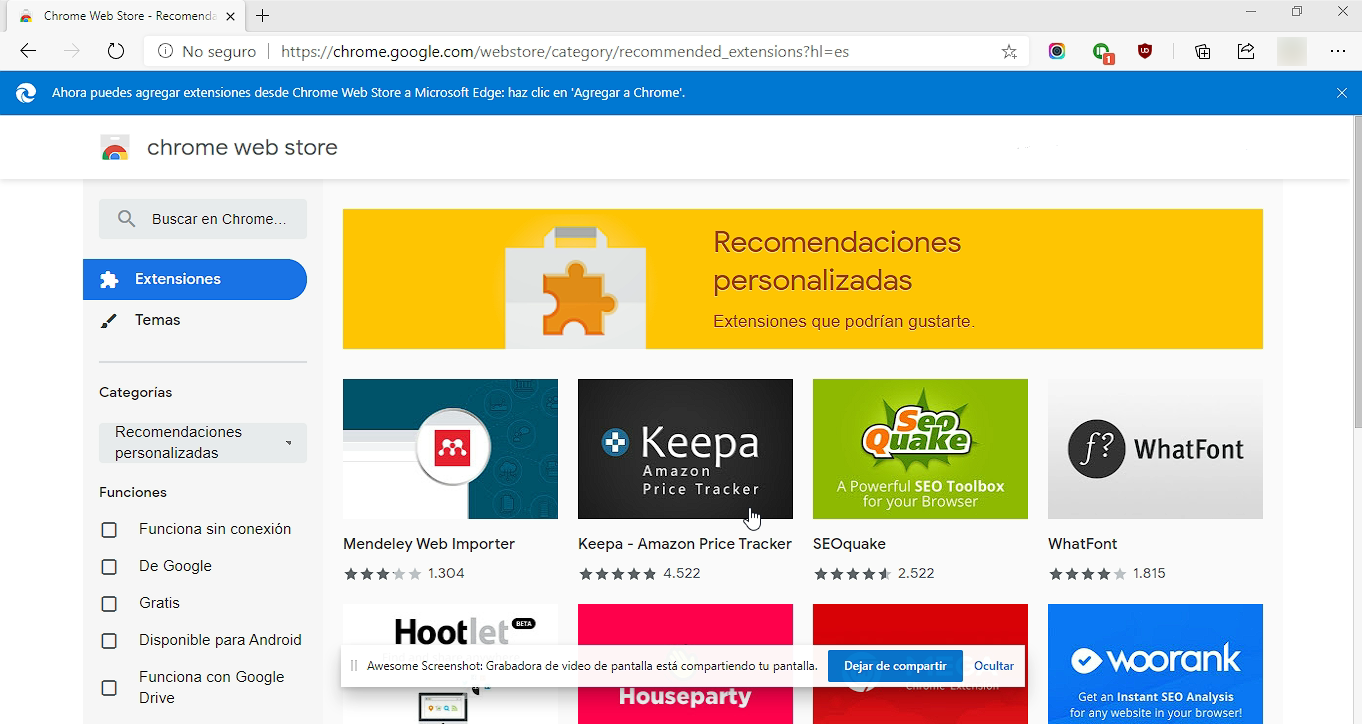This screenshot has width=1362, height=724.
Task: Click the address bar URL
Action: [x=565, y=51]
